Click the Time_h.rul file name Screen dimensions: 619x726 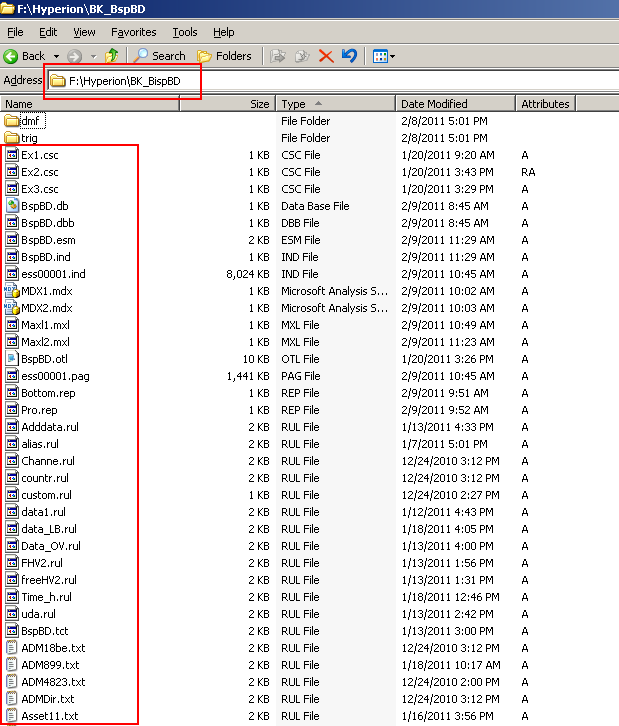[x=46, y=597]
